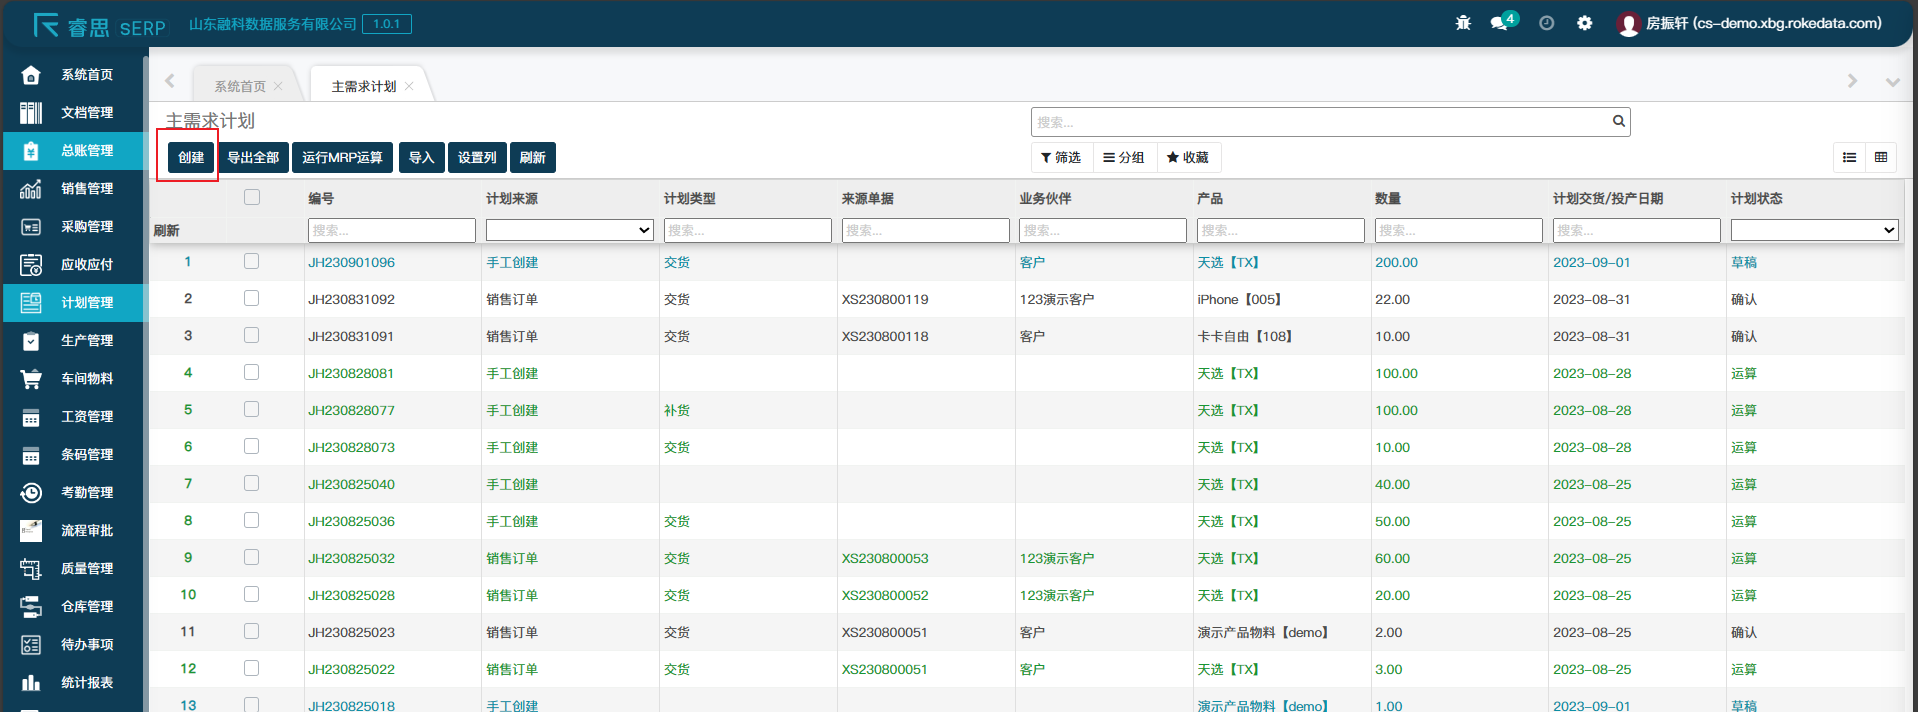Switch to the 系统首页 tab

(x=240, y=87)
